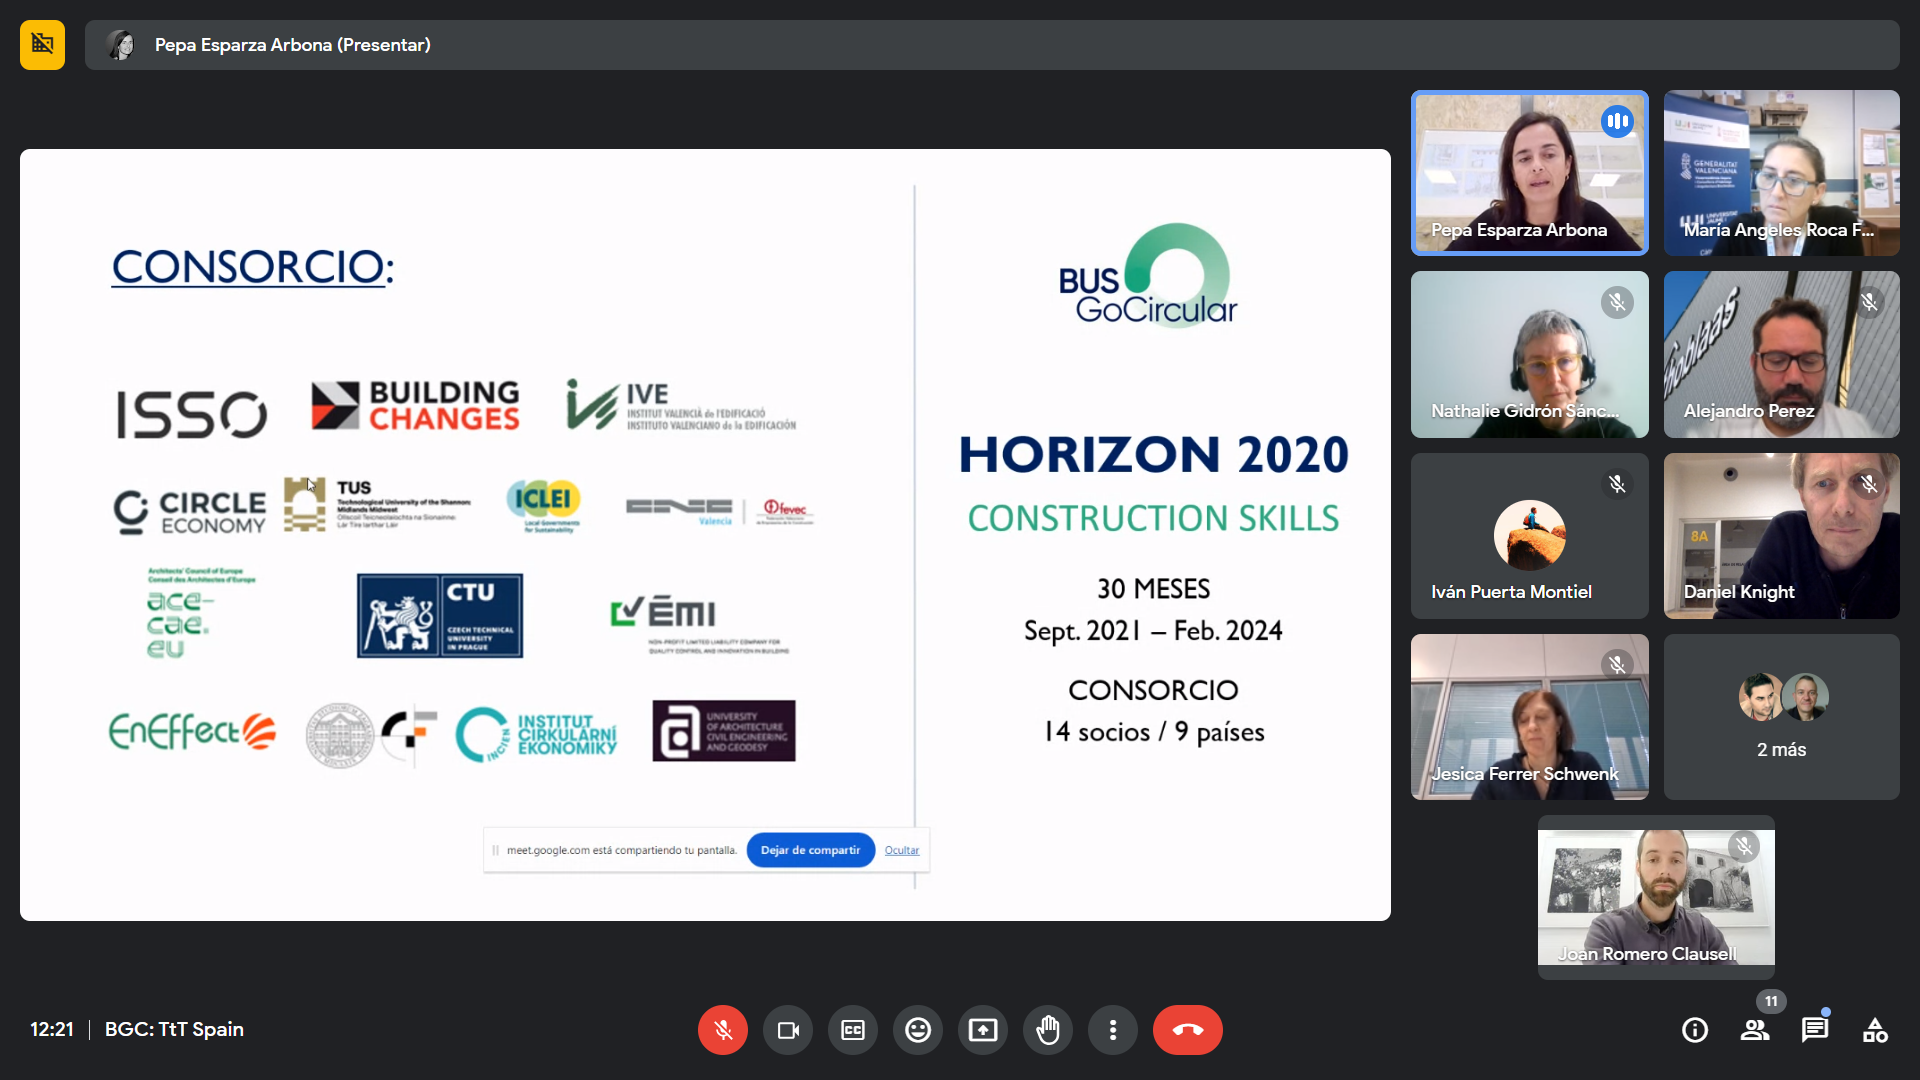
Task: Click muted mic icon on Jesica's tile
Action: (x=1617, y=664)
